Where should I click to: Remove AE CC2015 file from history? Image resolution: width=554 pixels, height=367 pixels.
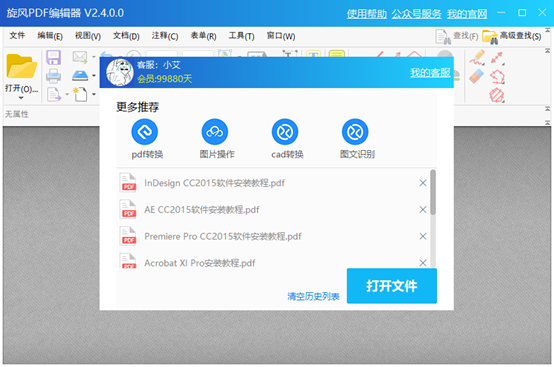(423, 209)
